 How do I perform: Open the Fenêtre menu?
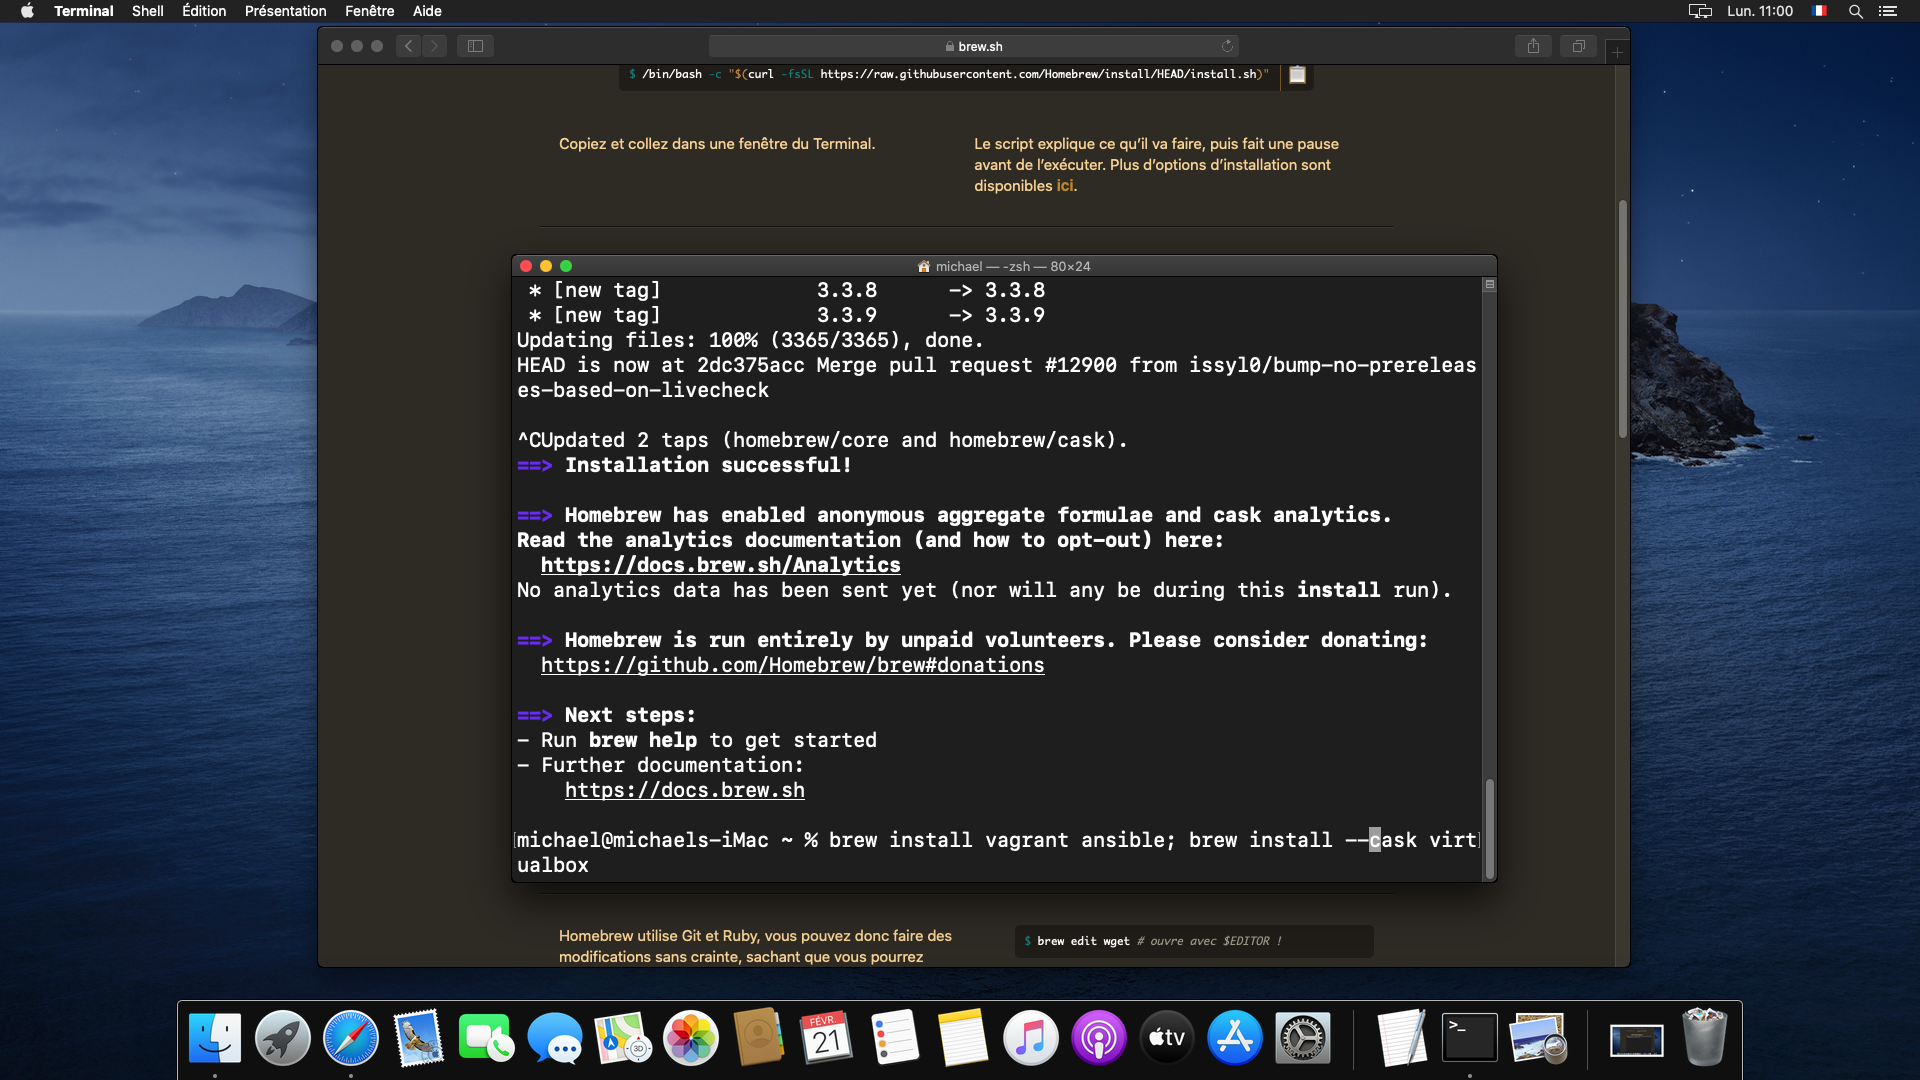(370, 11)
